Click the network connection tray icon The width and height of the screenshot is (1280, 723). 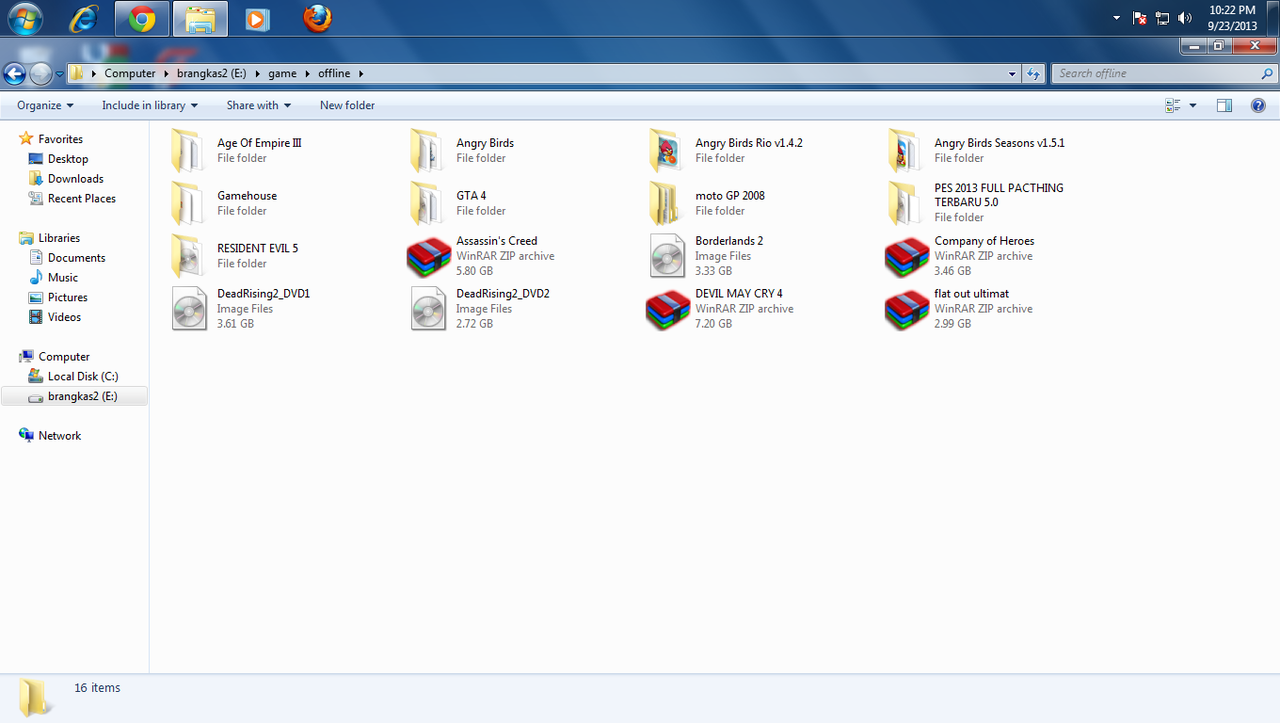coord(1162,18)
